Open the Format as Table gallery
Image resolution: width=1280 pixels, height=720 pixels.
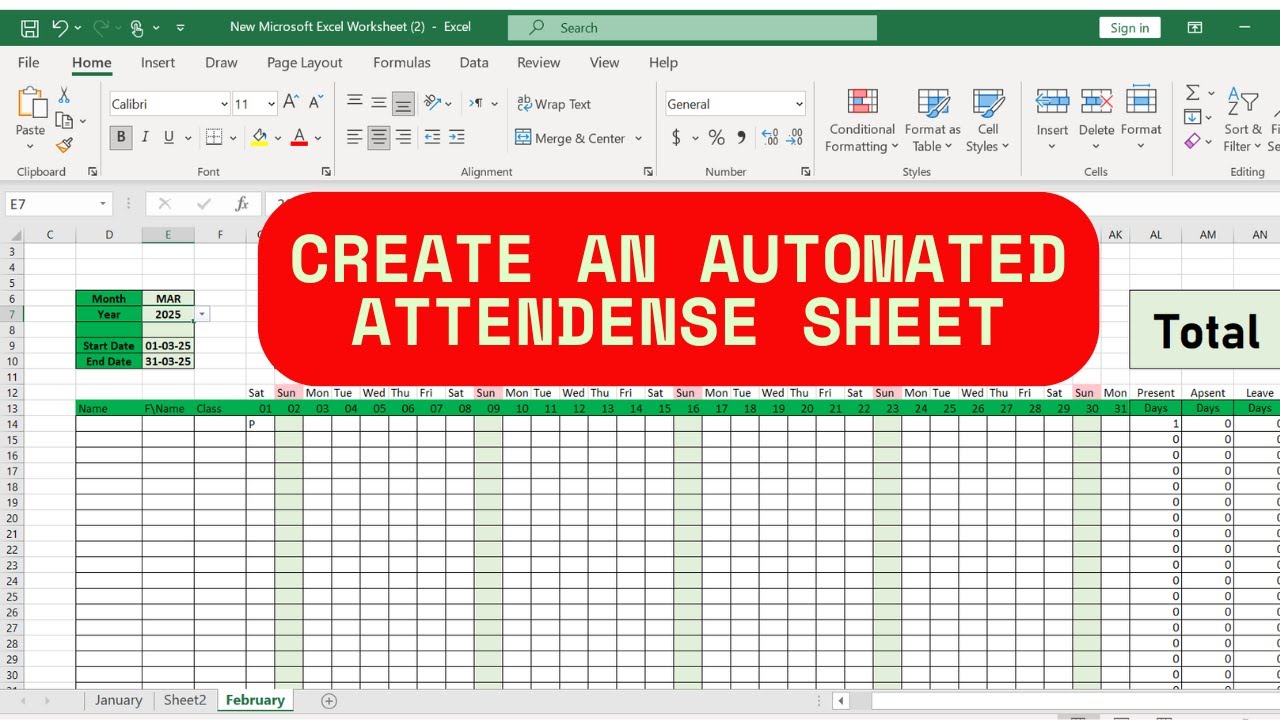tap(933, 121)
